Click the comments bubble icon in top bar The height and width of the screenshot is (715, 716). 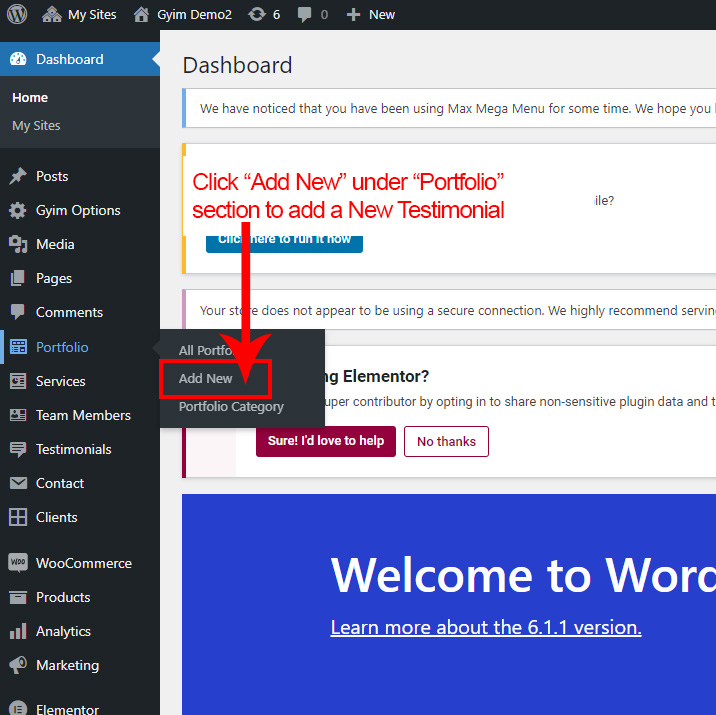pos(304,14)
